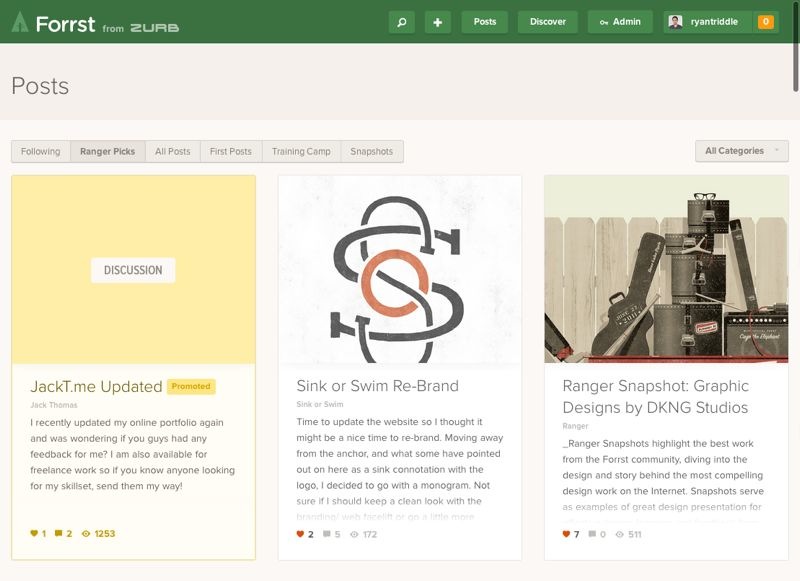Click comment icon on Sink or Swim post

pyautogui.click(x=327, y=534)
